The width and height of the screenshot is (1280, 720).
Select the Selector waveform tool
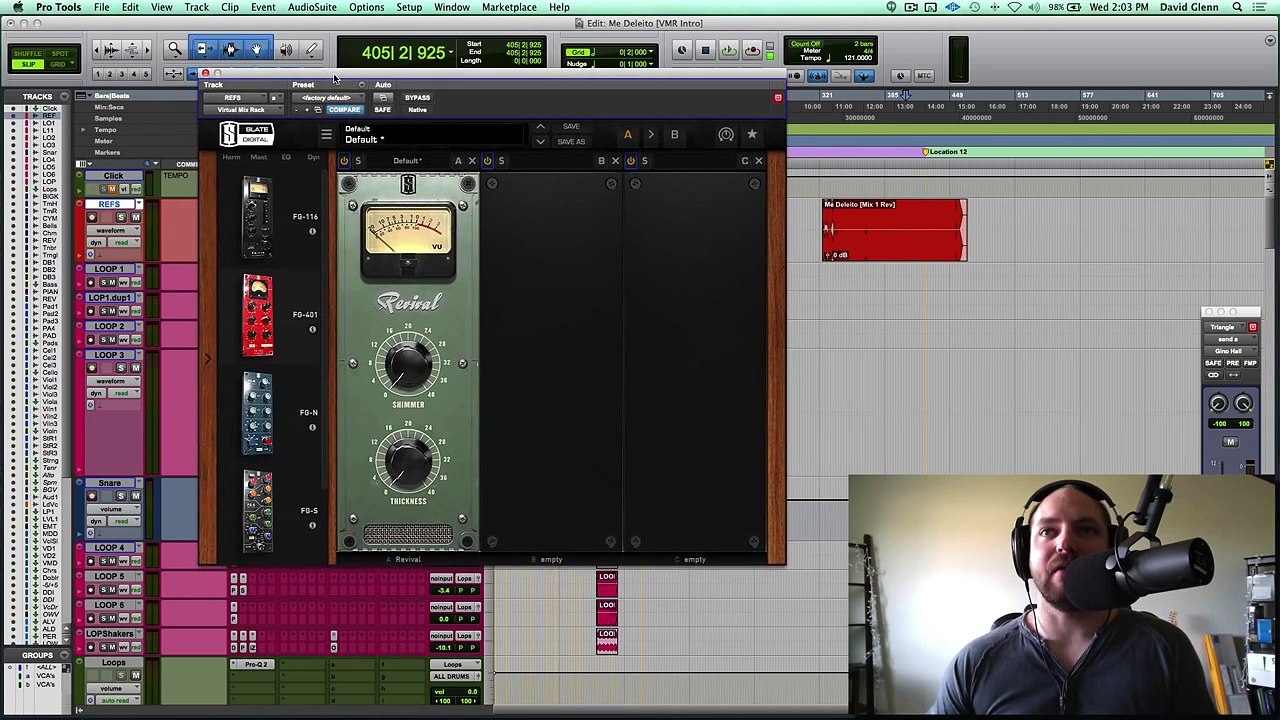tap(229, 49)
